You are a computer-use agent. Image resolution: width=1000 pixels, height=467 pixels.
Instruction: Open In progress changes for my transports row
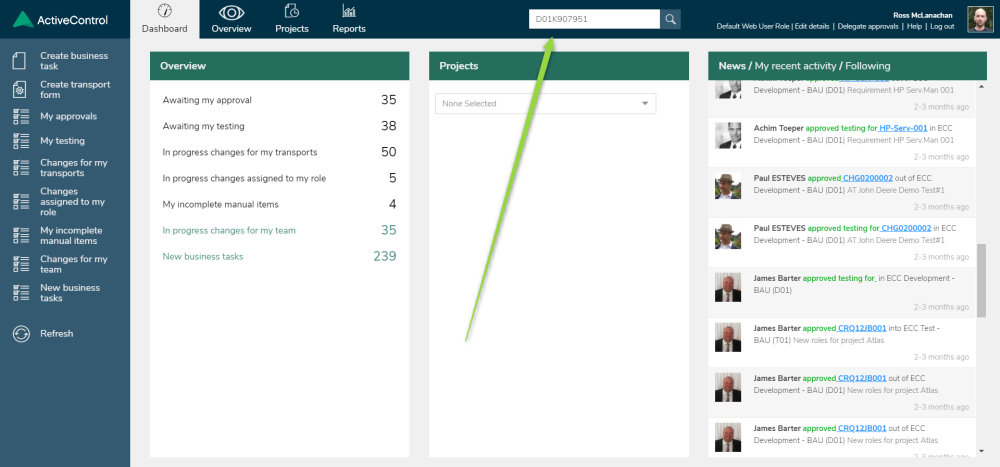(279, 152)
